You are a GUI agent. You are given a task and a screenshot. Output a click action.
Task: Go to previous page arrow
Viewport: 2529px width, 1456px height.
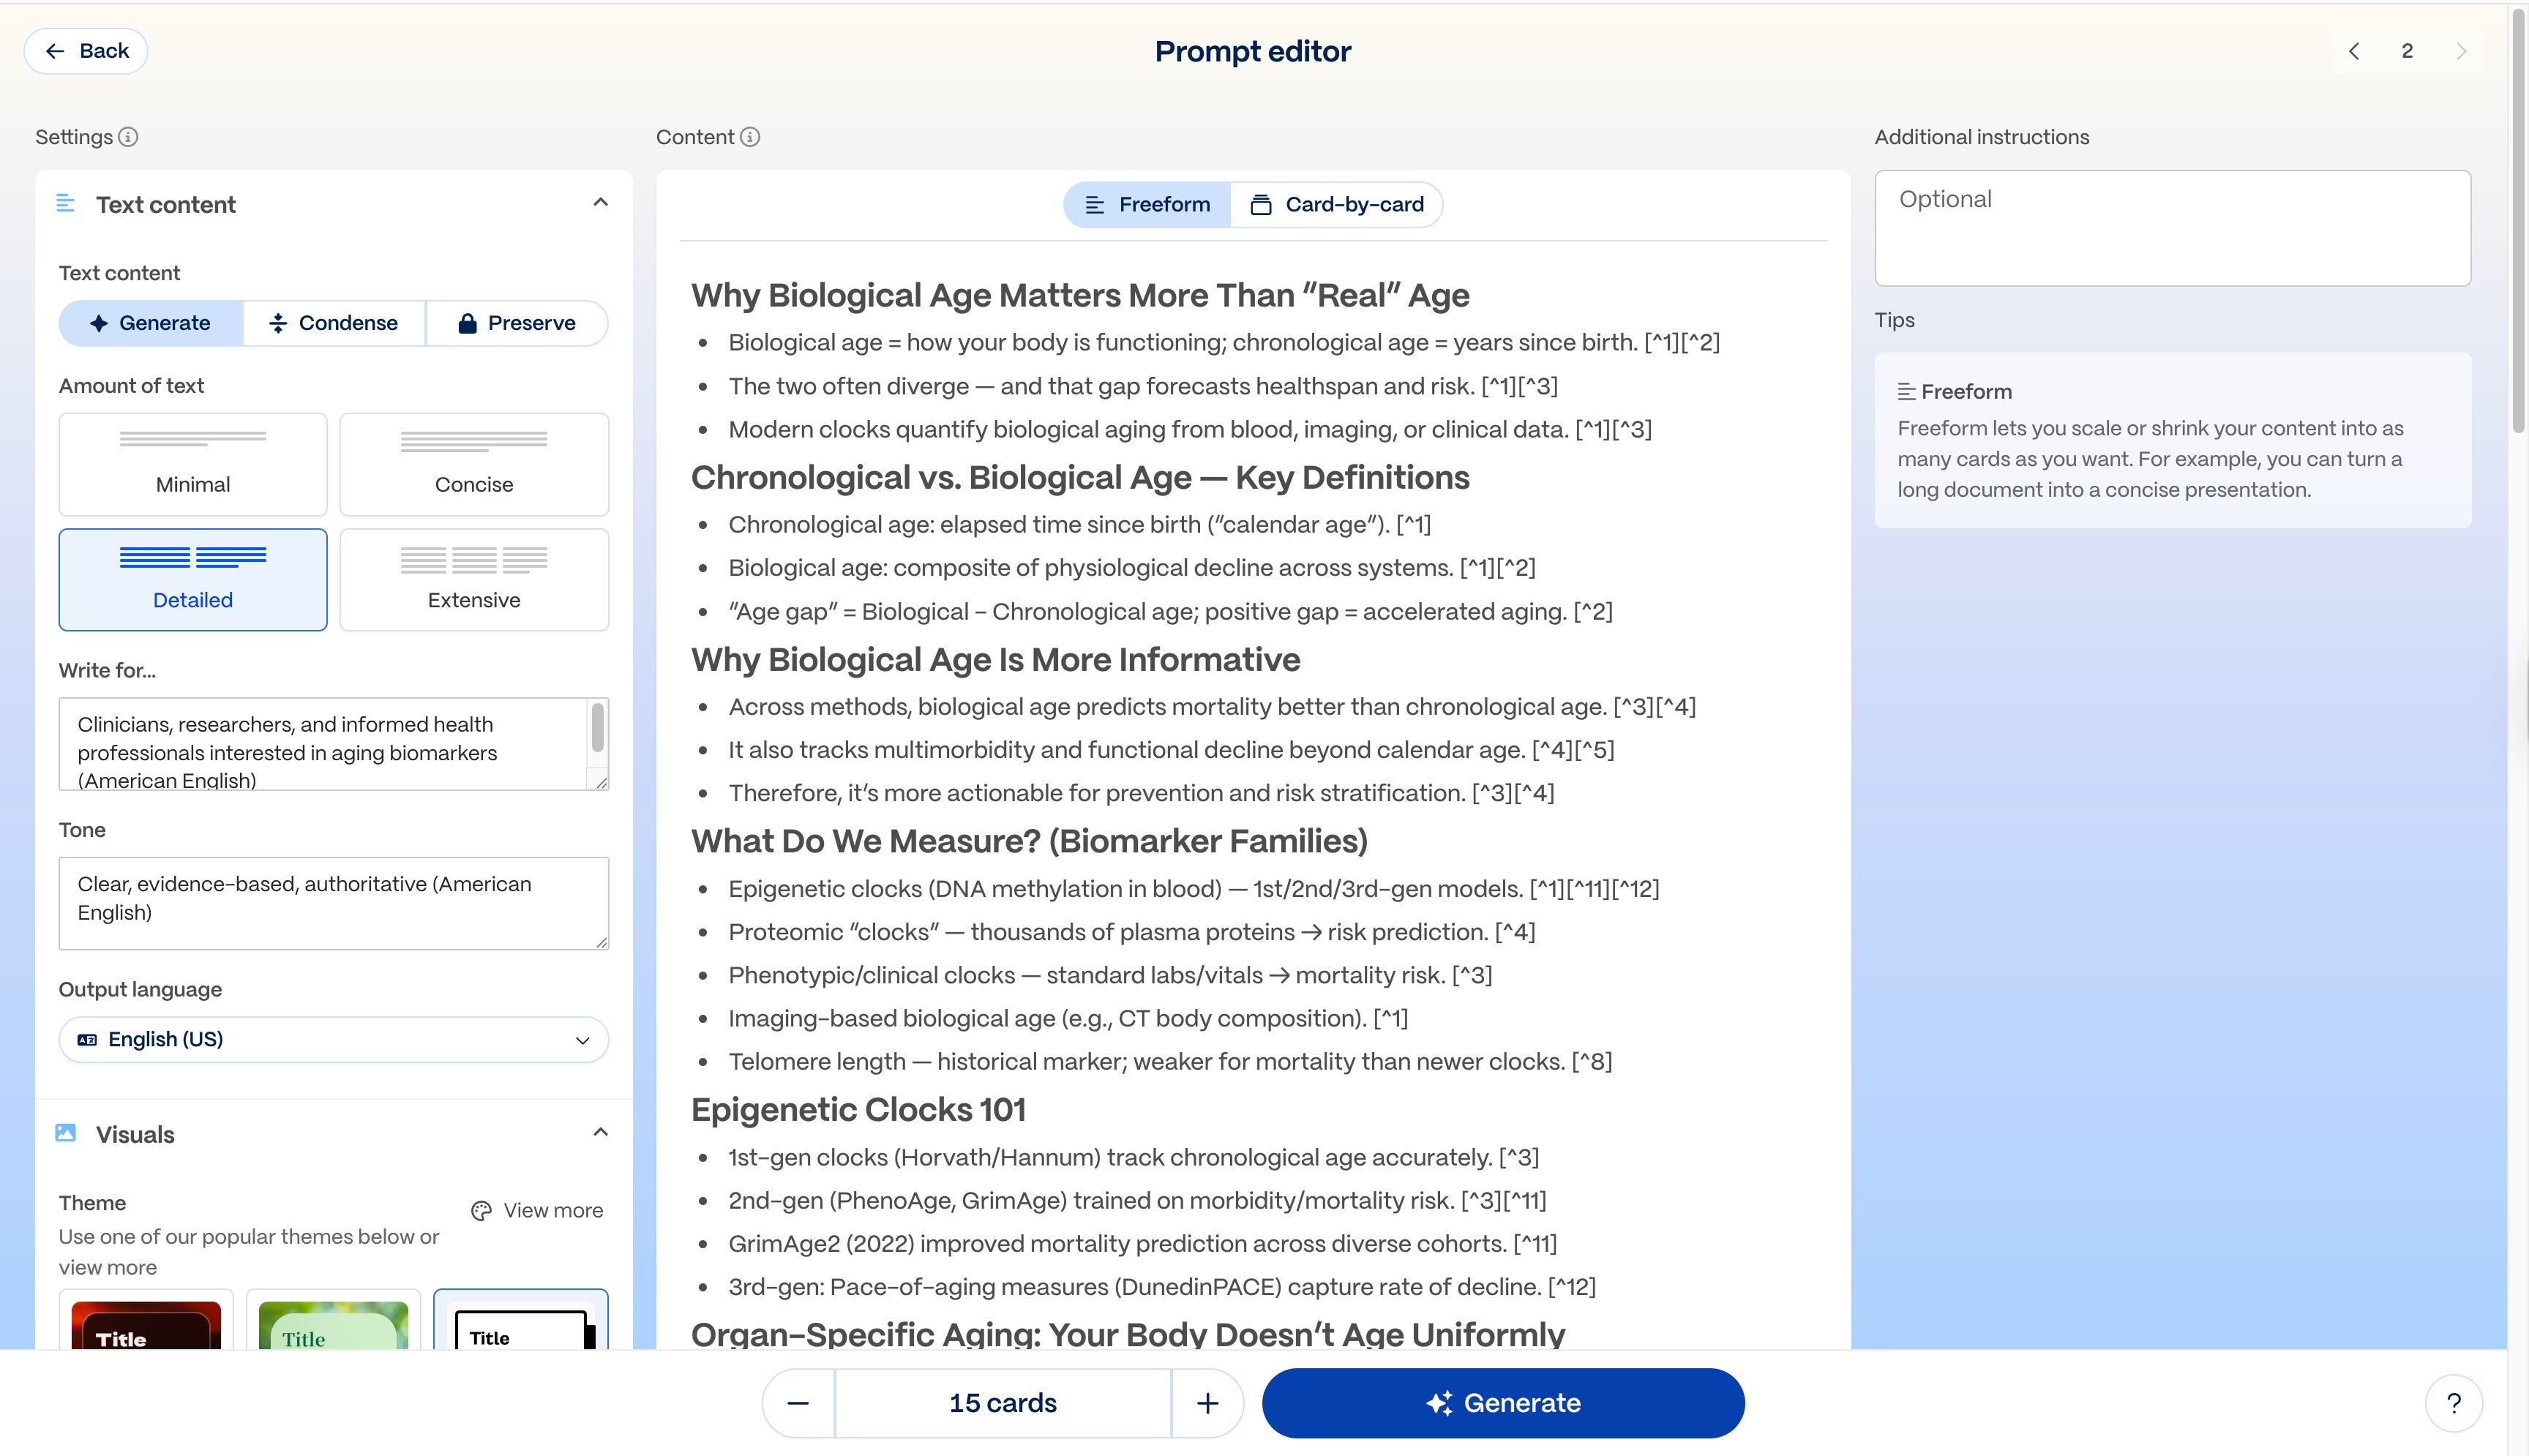pyautogui.click(x=2354, y=51)
